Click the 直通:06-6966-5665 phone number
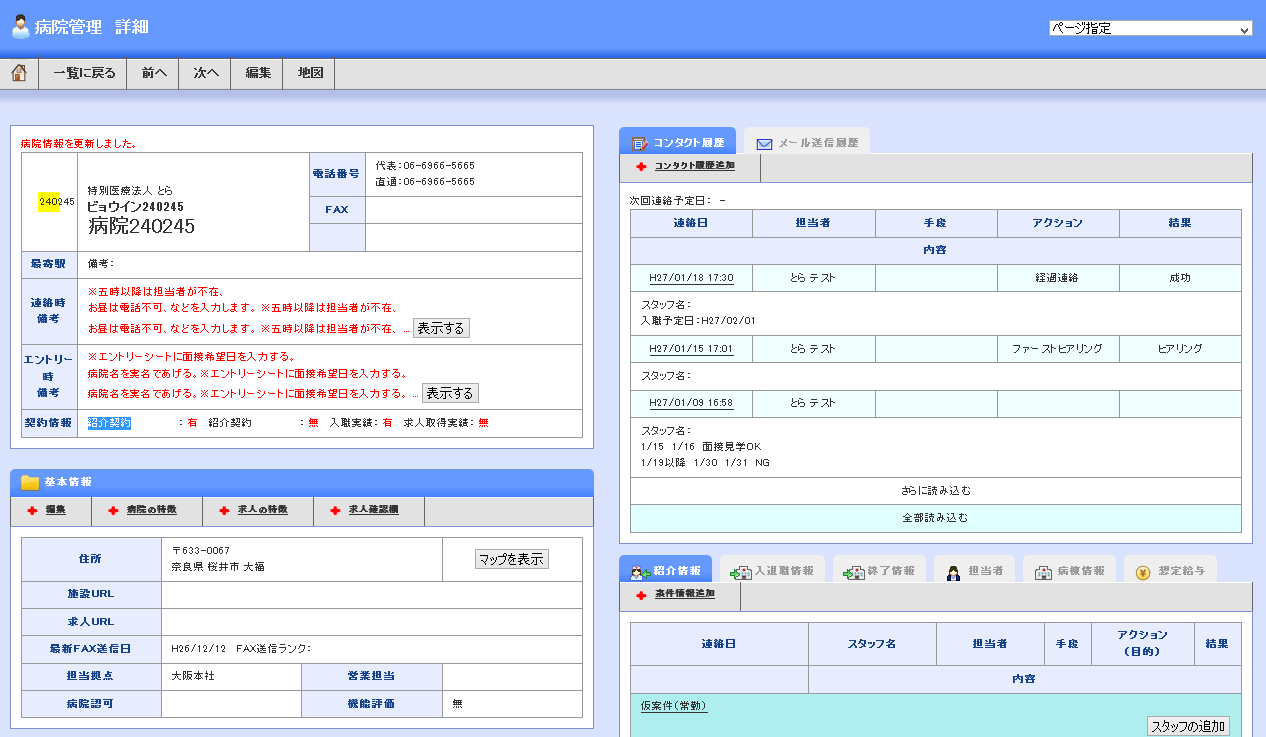 tap(425, 182)
